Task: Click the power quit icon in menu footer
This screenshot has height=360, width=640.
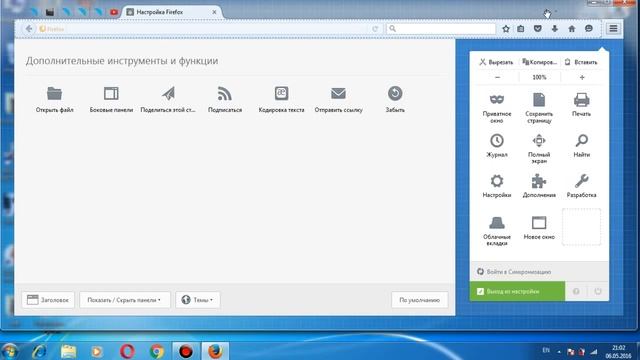Action: [x=598, y=291]
